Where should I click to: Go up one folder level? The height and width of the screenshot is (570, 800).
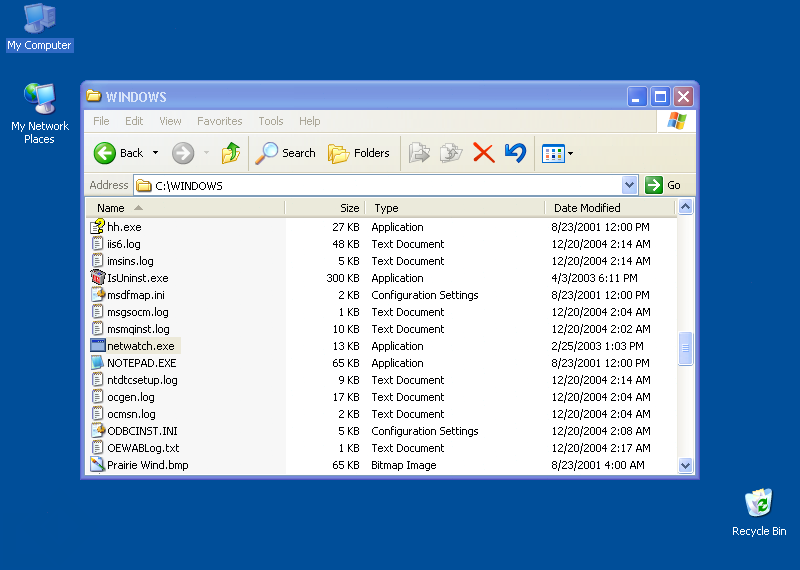[231, 153]
